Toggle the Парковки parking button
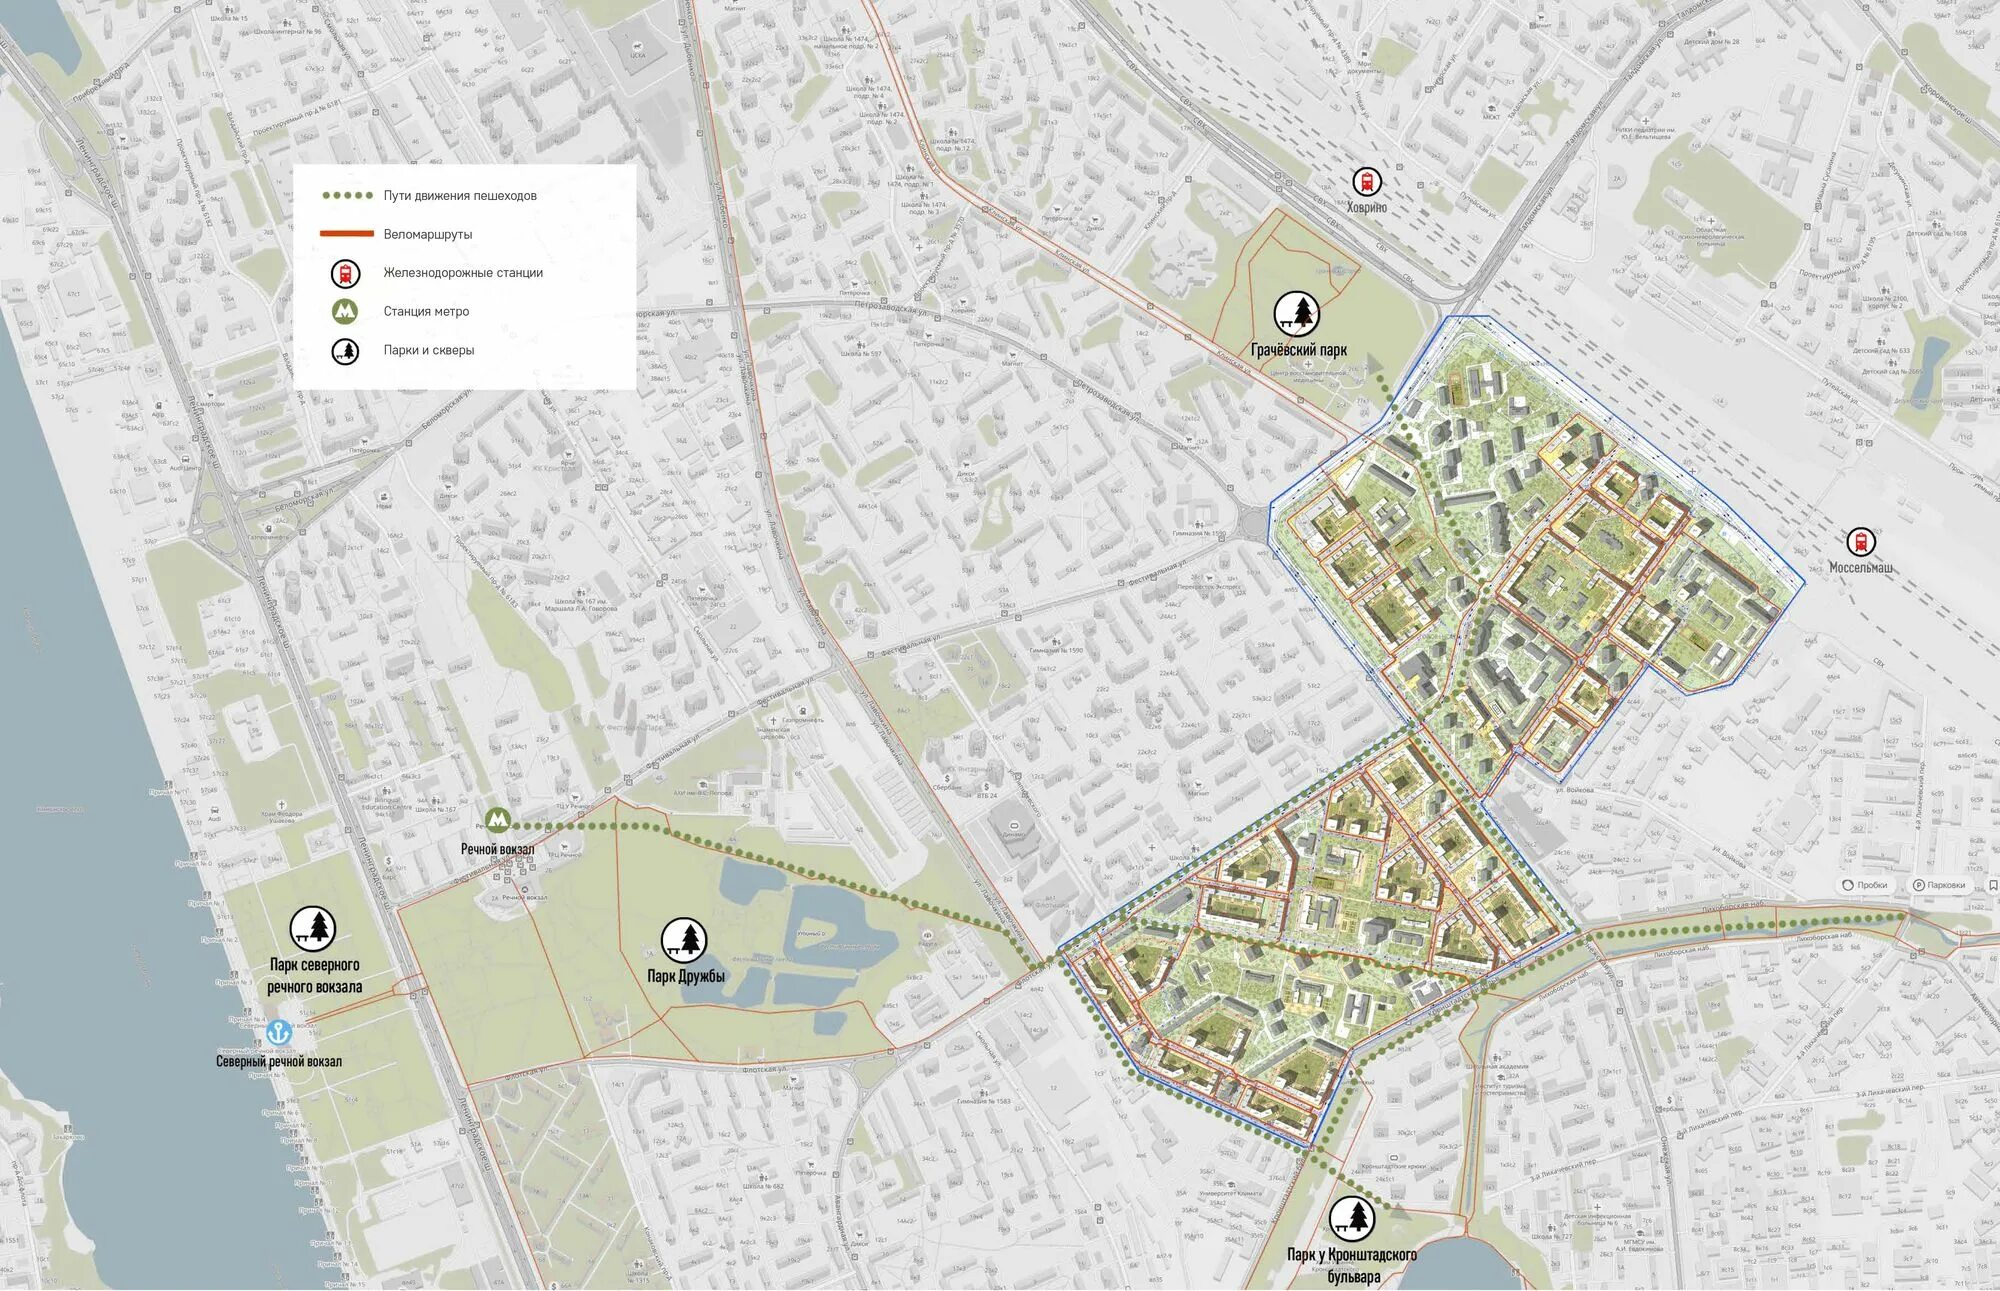Image resolution: width=2000 pixels, height=1291 pixels. tap(1939, 886)
